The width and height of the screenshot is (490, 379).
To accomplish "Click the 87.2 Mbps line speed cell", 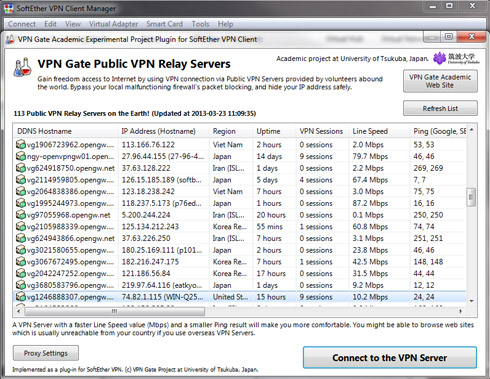I will click(x=370, y=203).
